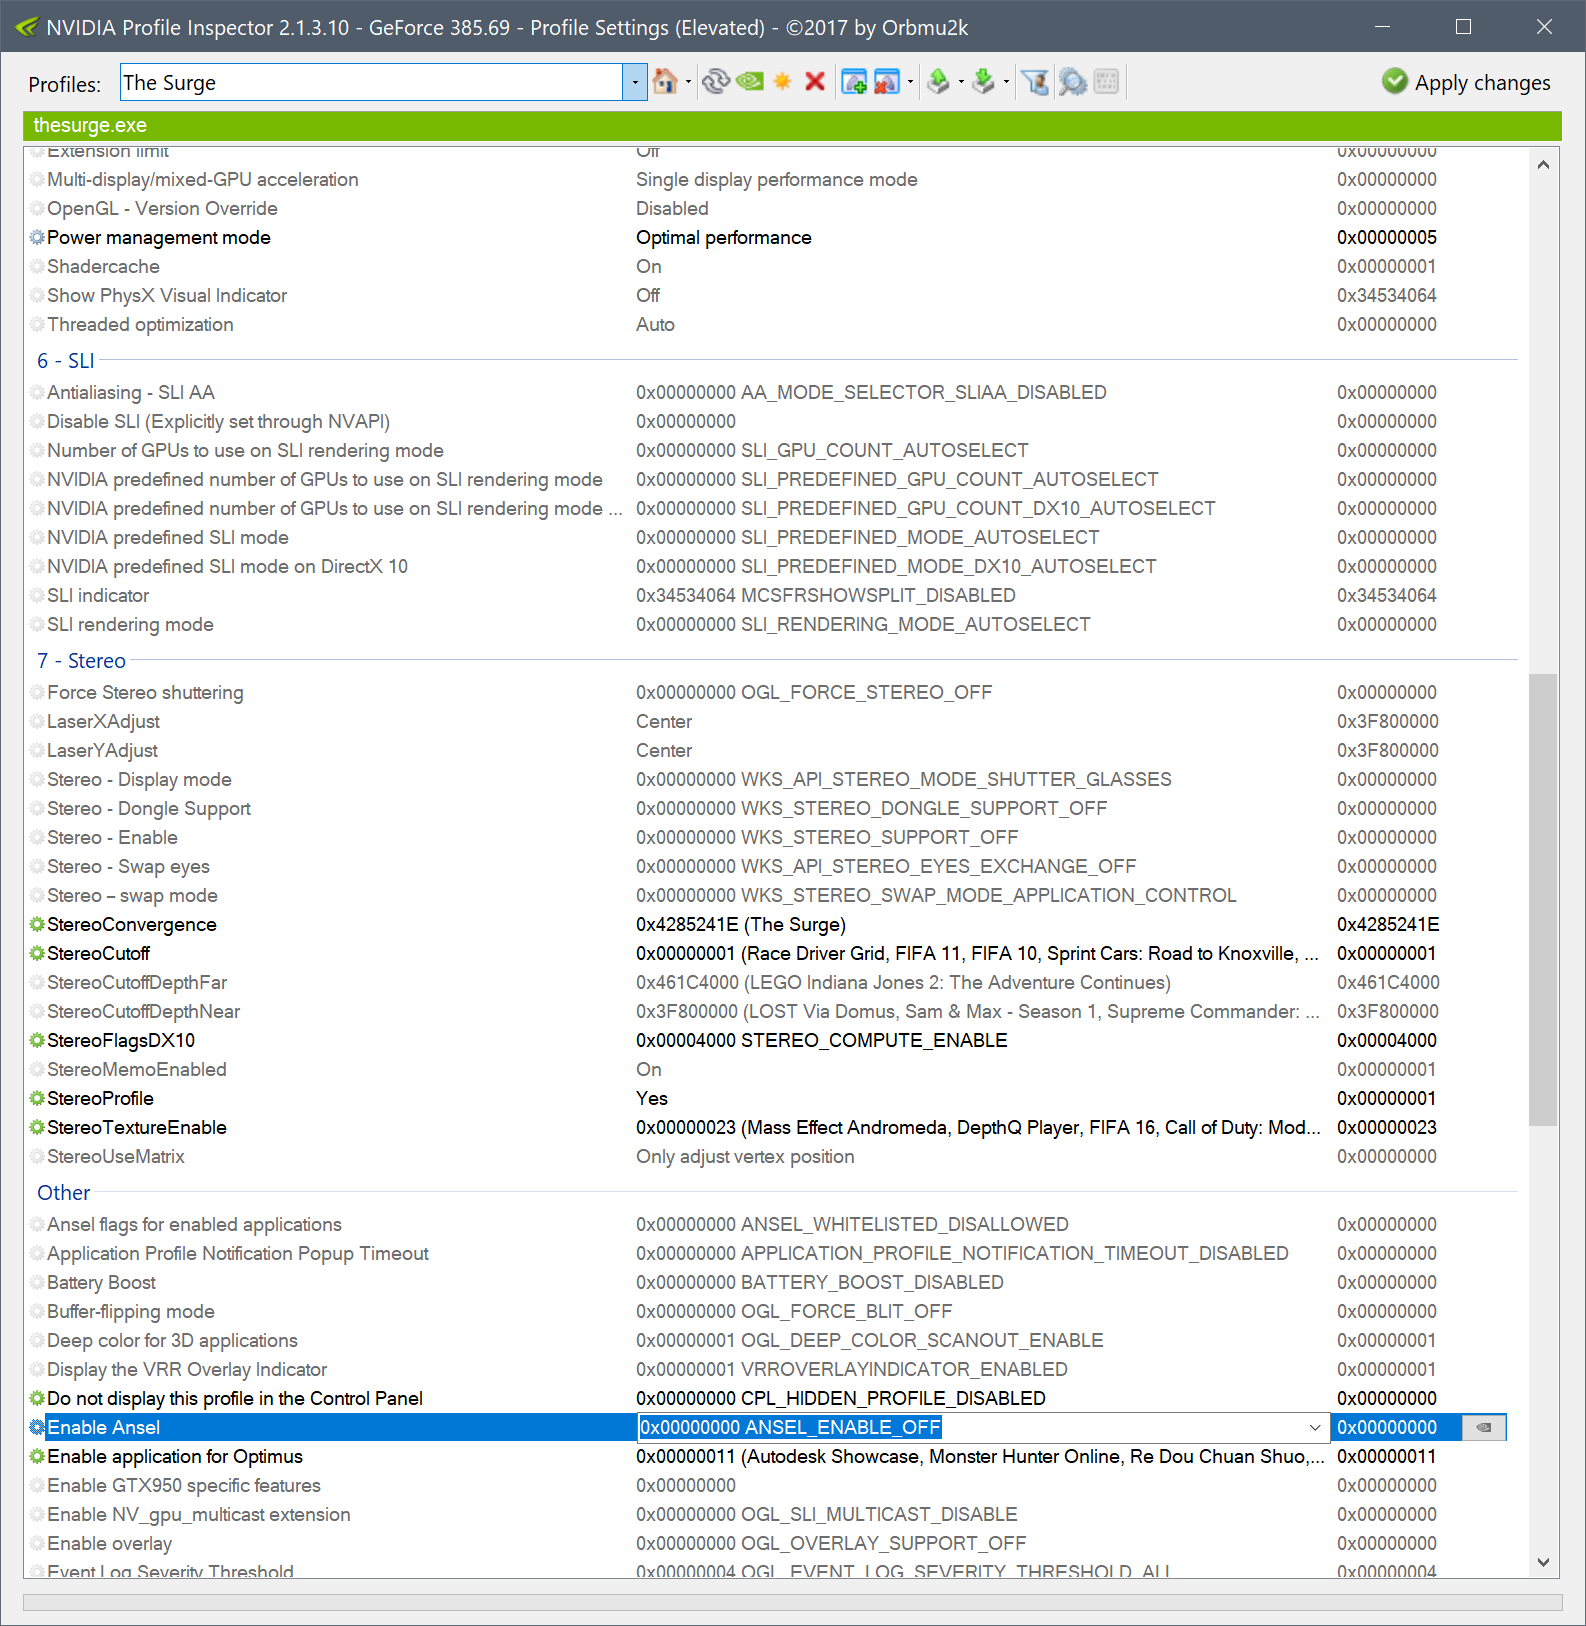Click the vertical scrollbar down arrow
This screenshot has height=1626, width=1586.
pos(1544,1562)
